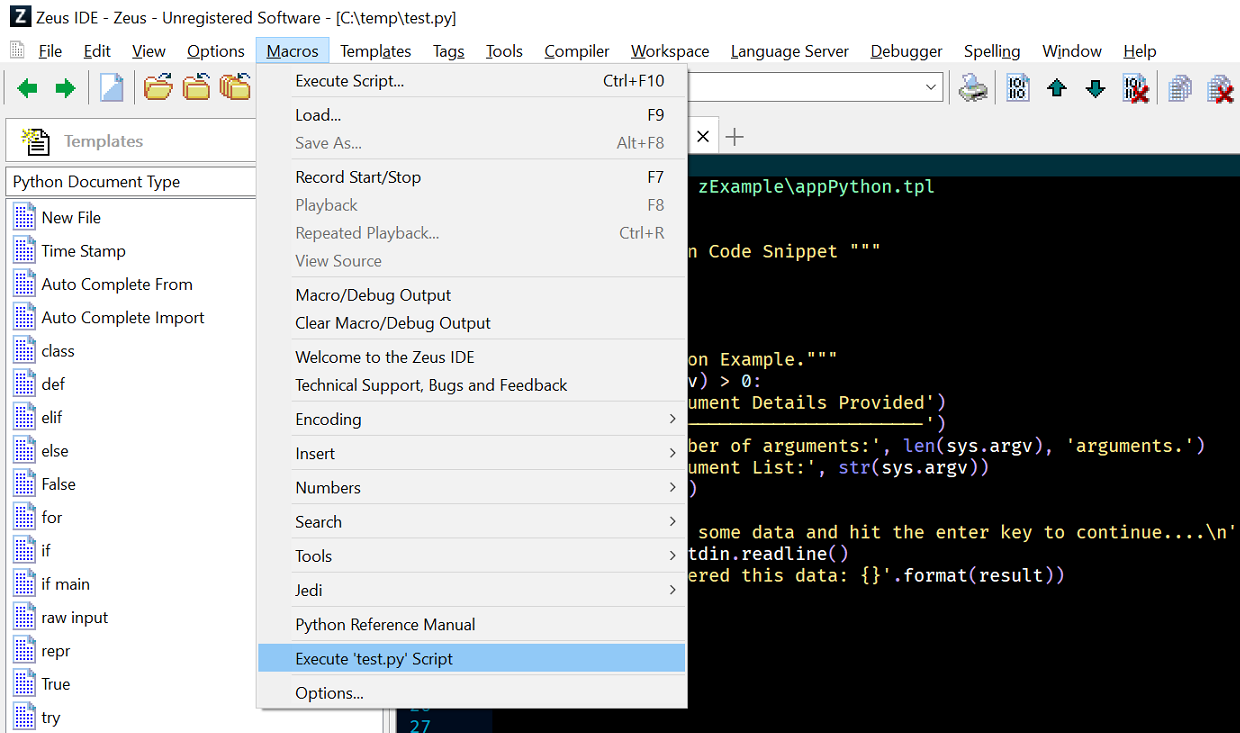Open the Edit menu
Screen dimensions: 1240x733
97,51
